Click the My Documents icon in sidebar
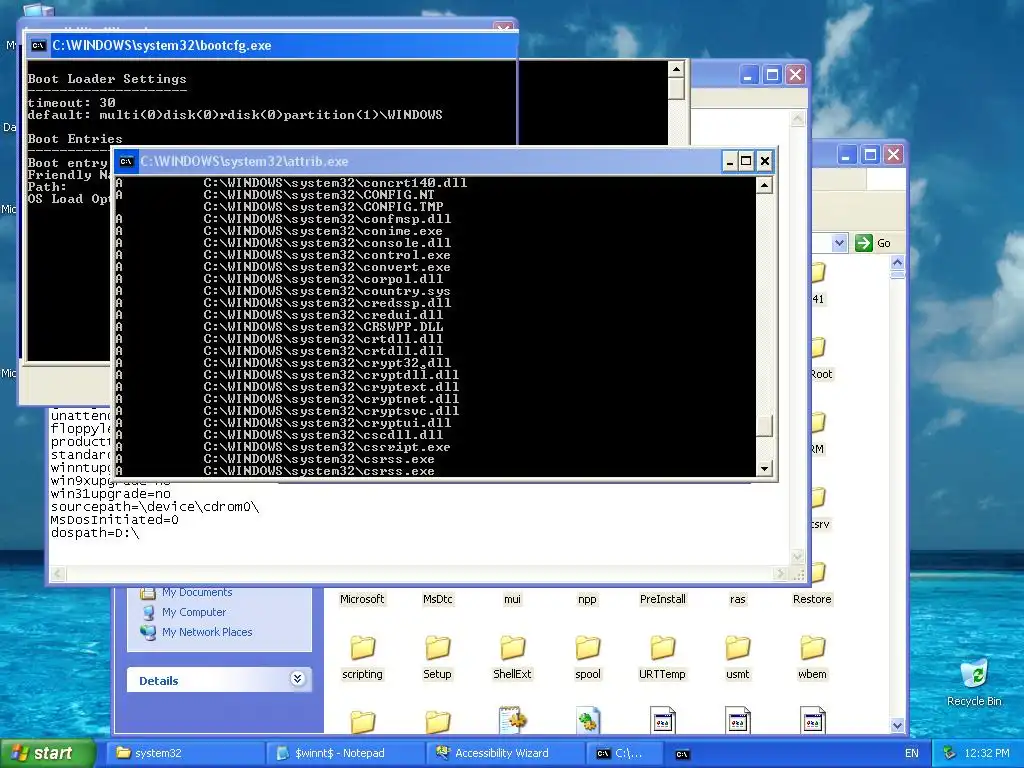Image resolution: width=1024 pixels, height=768 pixels. coord(148,593)
